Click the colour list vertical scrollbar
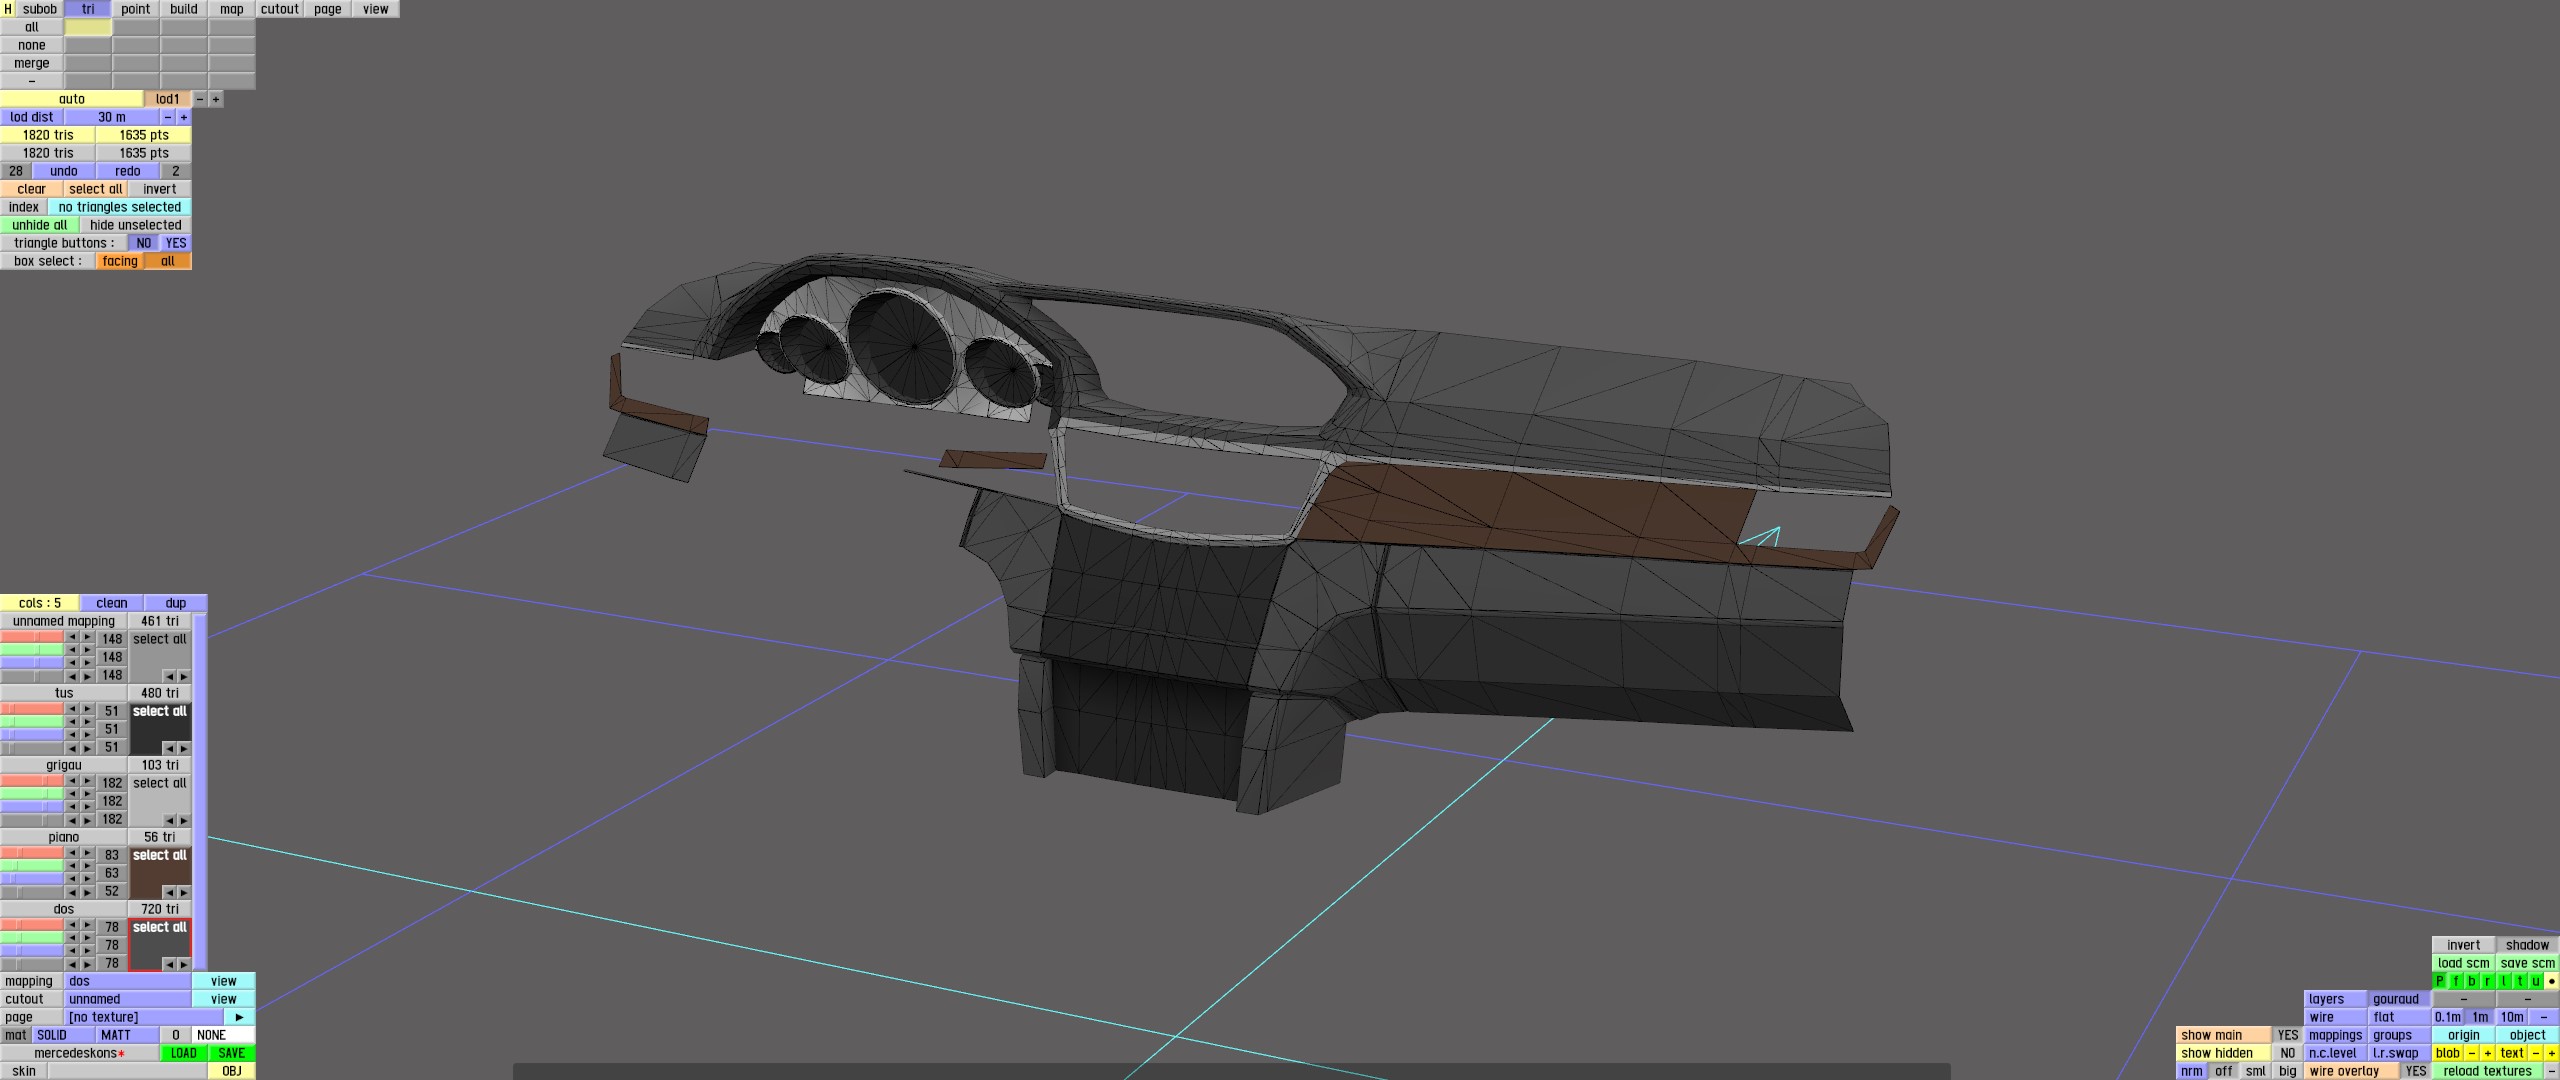The image size is (2560, 1080). pos(201,790)
